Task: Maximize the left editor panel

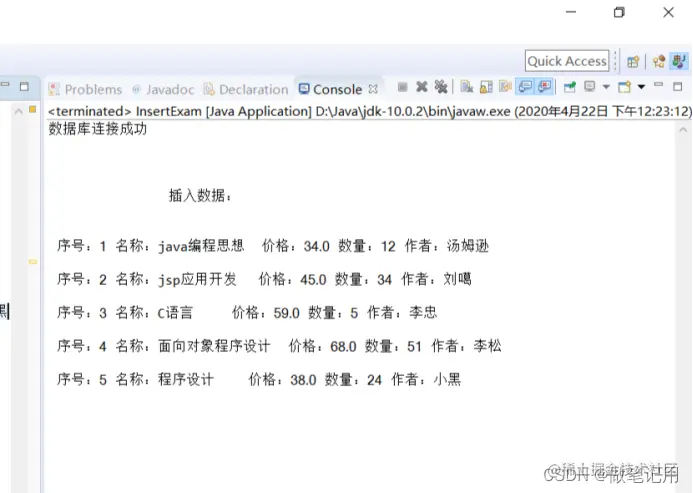Action: (x=24, y=86)
